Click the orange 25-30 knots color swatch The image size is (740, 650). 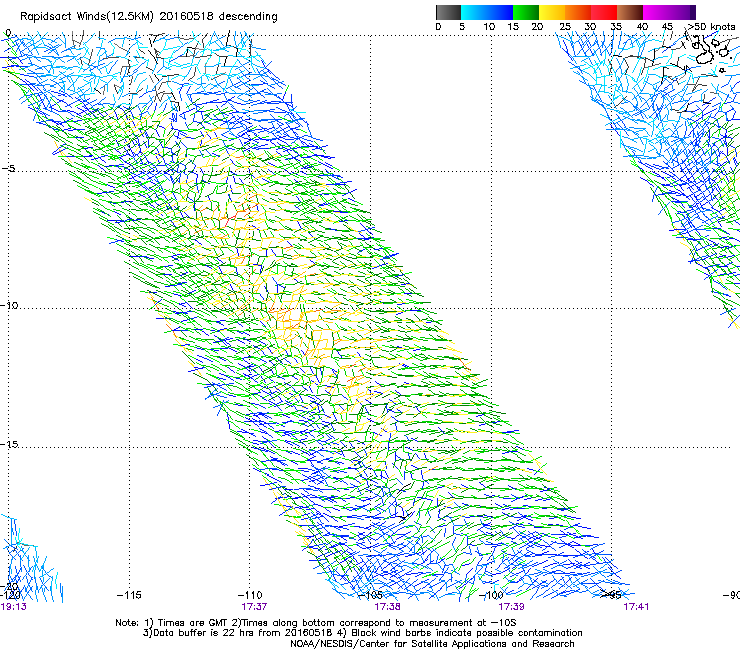tap(578, 12)
